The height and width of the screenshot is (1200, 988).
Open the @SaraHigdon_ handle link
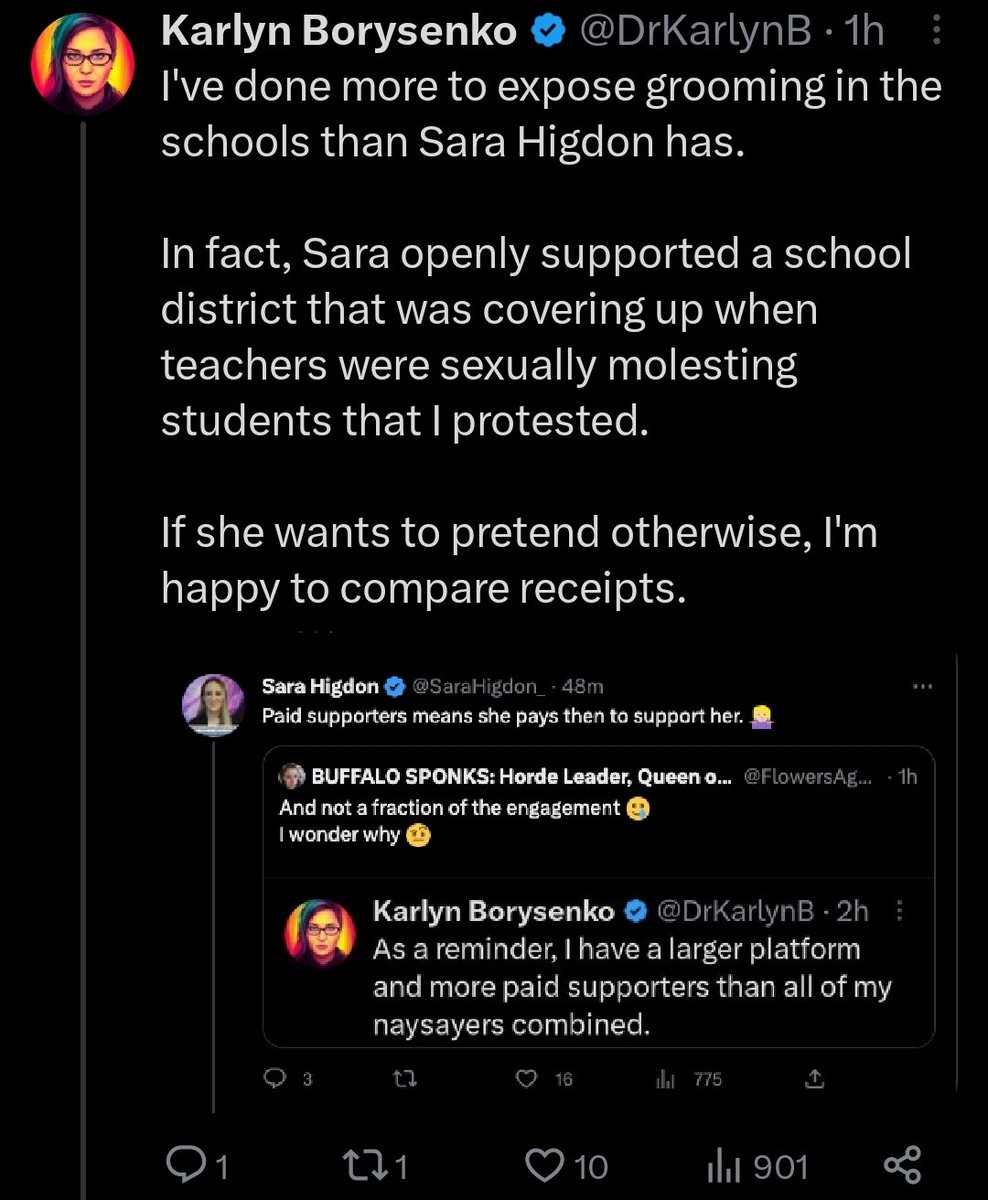[479, 686]
